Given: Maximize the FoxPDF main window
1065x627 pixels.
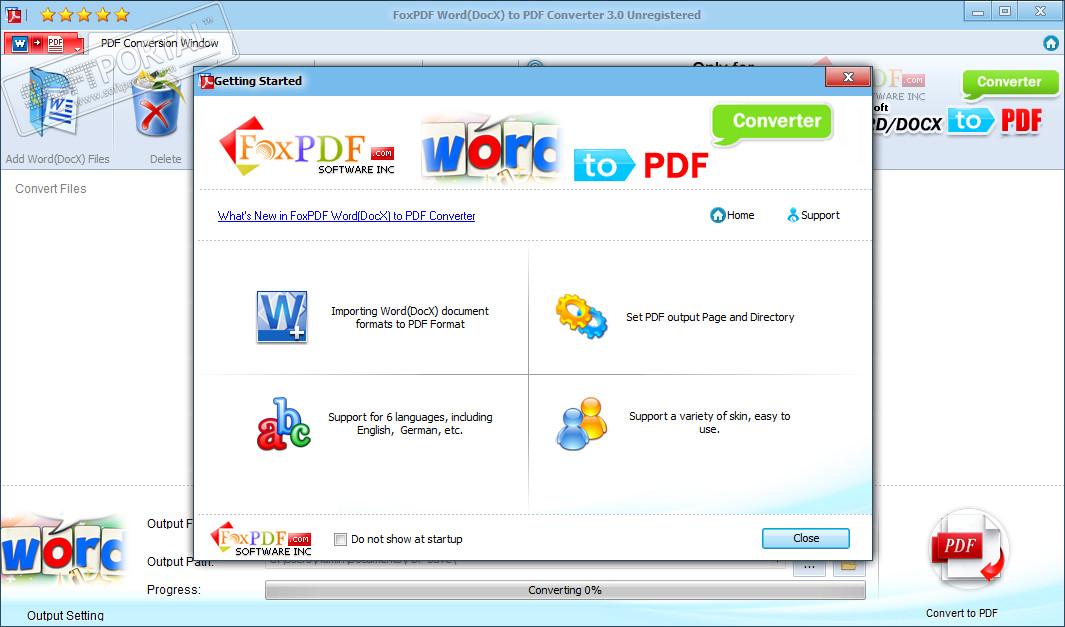Looking at the screenshot, I should coord(1005,12).
